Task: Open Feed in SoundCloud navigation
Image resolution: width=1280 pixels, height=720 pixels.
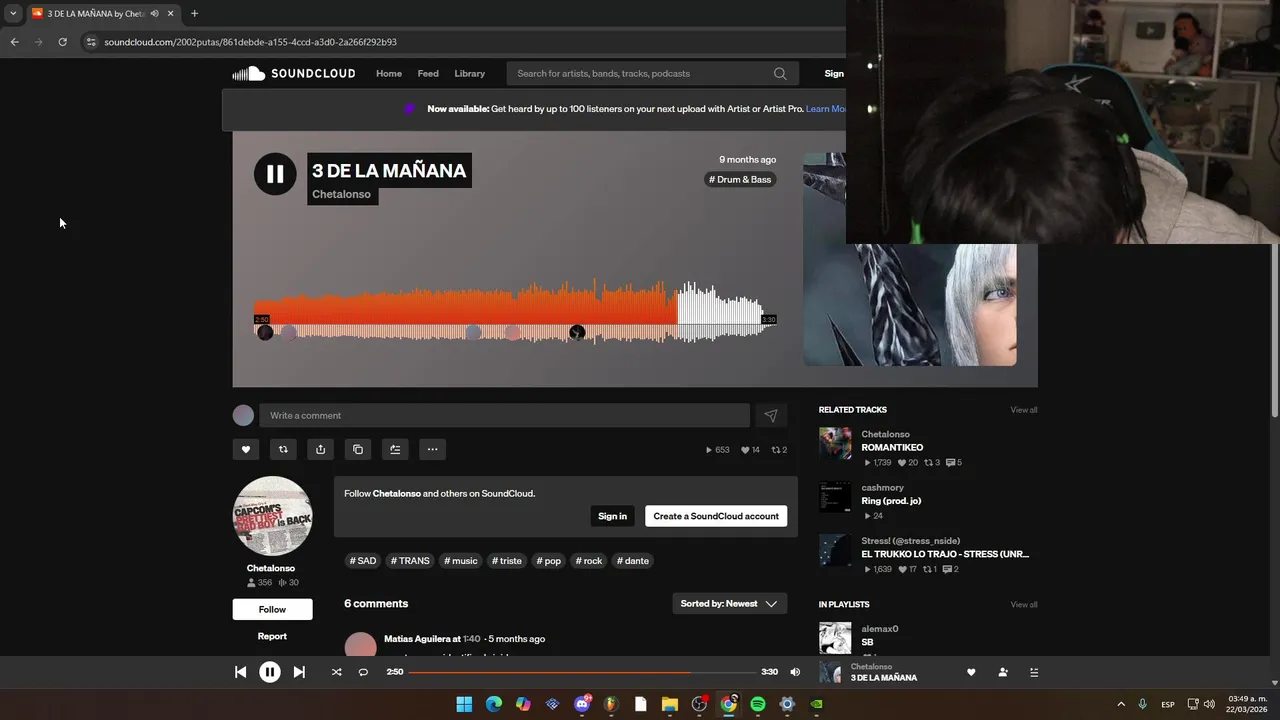Action: [x=428, y=73]
